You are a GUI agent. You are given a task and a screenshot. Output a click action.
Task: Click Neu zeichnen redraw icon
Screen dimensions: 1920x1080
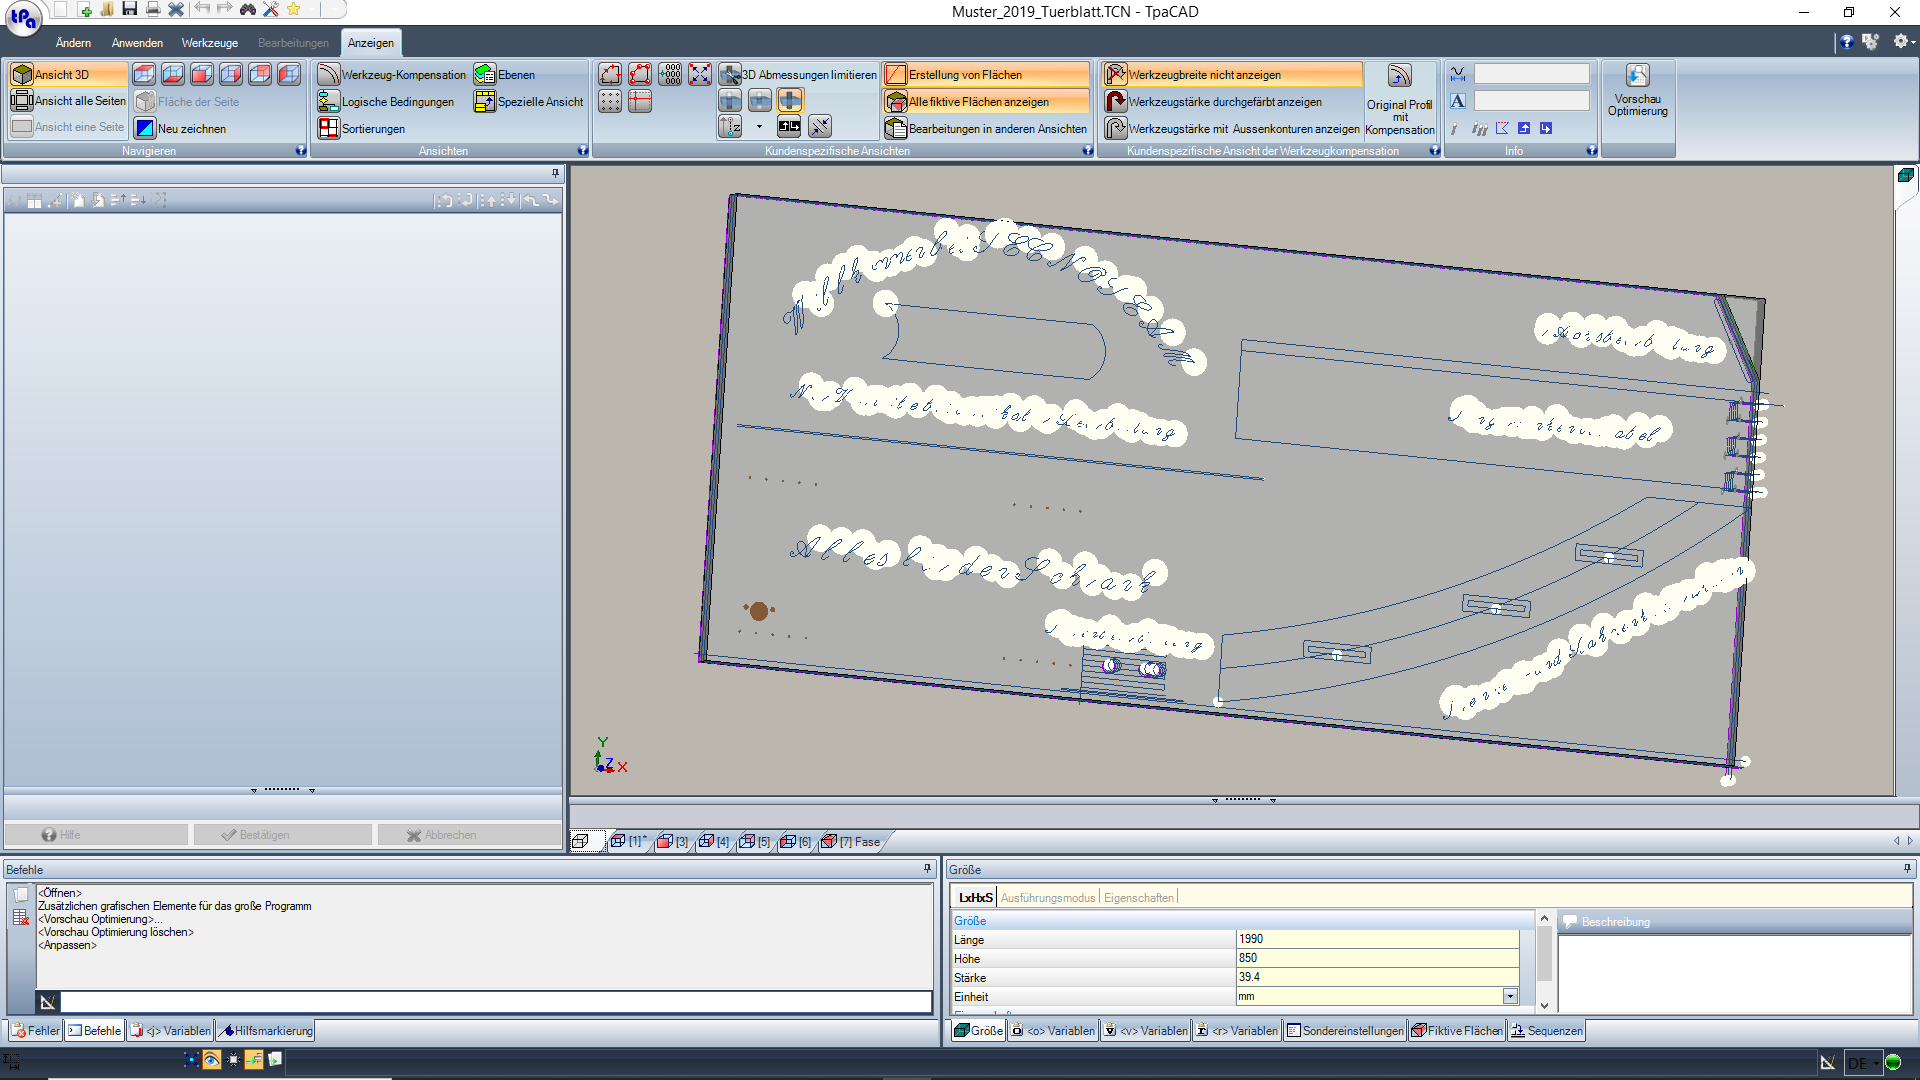click(x=145, y=128)
